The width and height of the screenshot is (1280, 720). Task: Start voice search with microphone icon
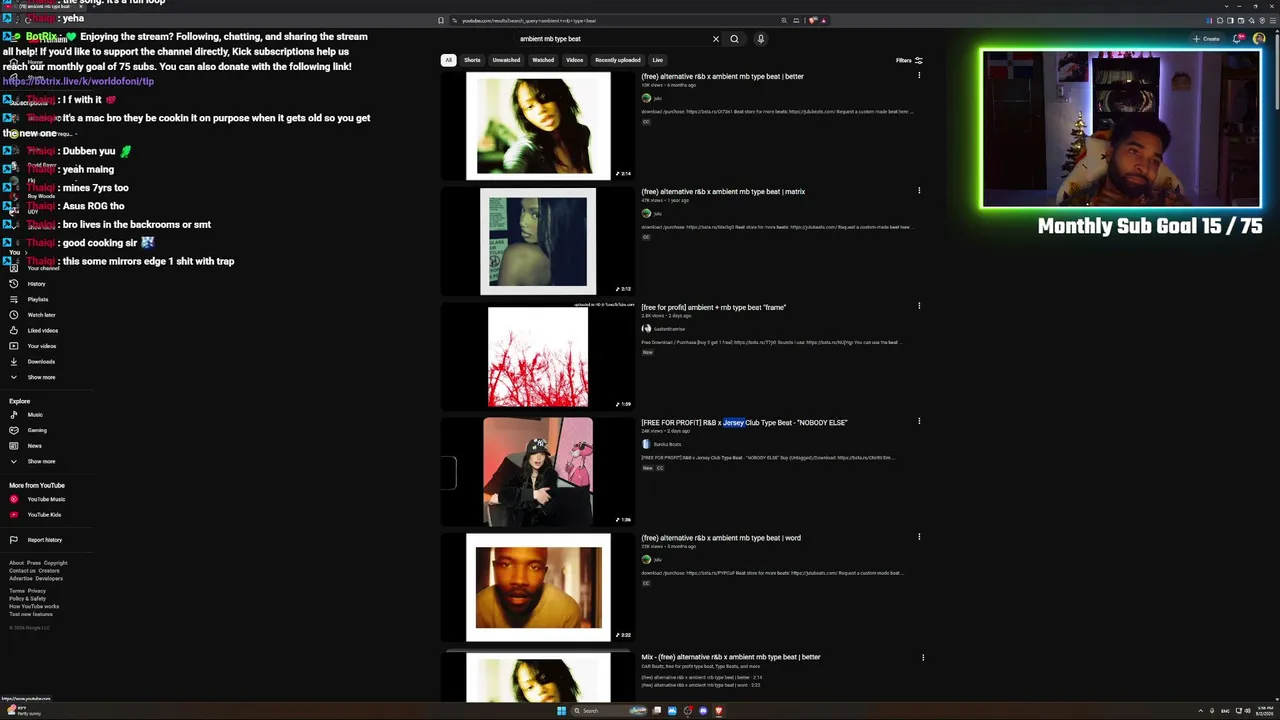click(760, 39)
